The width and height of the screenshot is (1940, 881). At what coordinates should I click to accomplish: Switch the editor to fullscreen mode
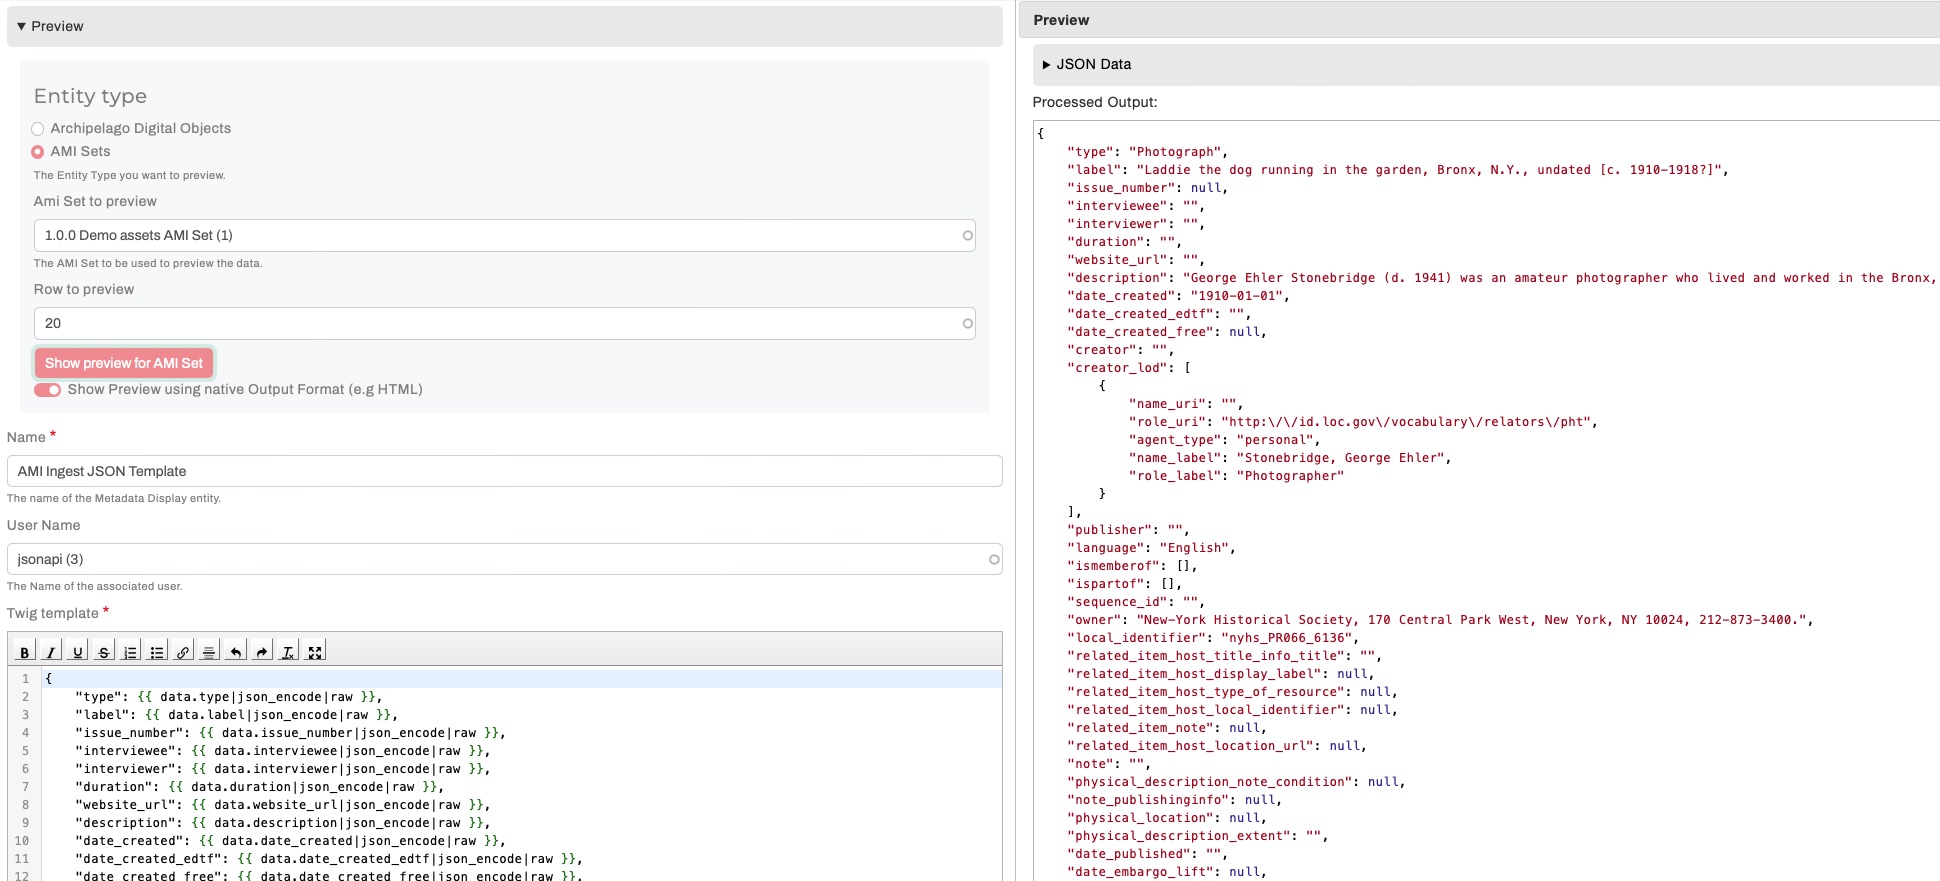pos(315,652)
